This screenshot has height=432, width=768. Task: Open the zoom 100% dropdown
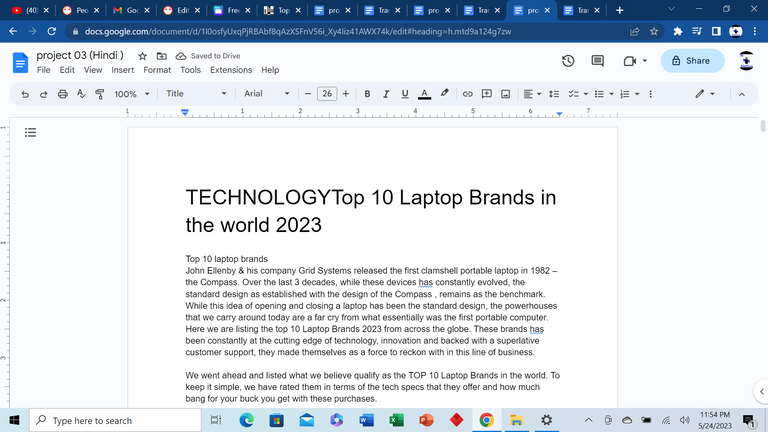(131, 94)
